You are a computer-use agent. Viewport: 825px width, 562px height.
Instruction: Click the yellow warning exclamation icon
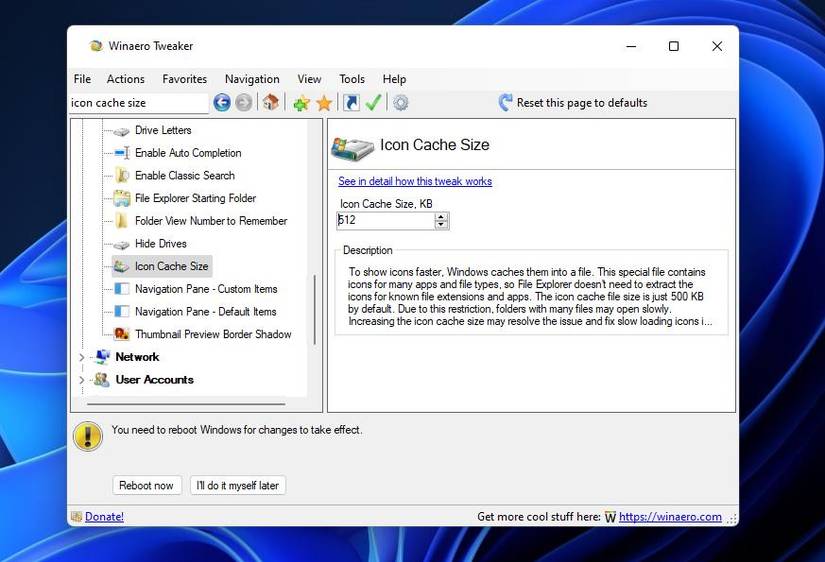click(x=87, y=436)
